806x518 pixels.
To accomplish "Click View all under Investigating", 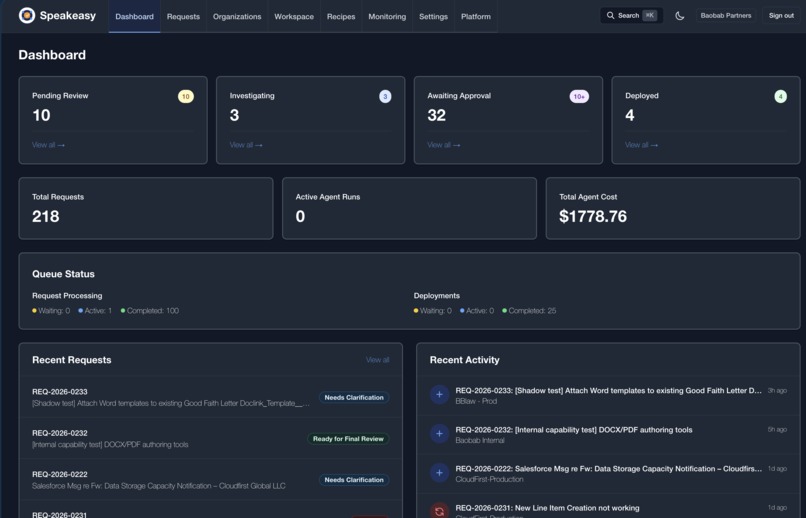I will point(246,145).
